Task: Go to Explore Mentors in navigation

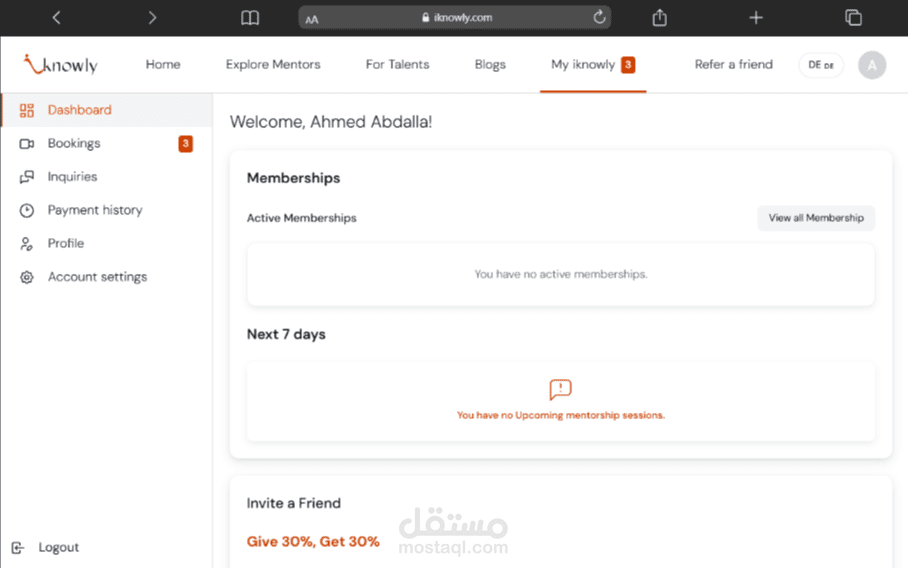Action: pos(273,65)
